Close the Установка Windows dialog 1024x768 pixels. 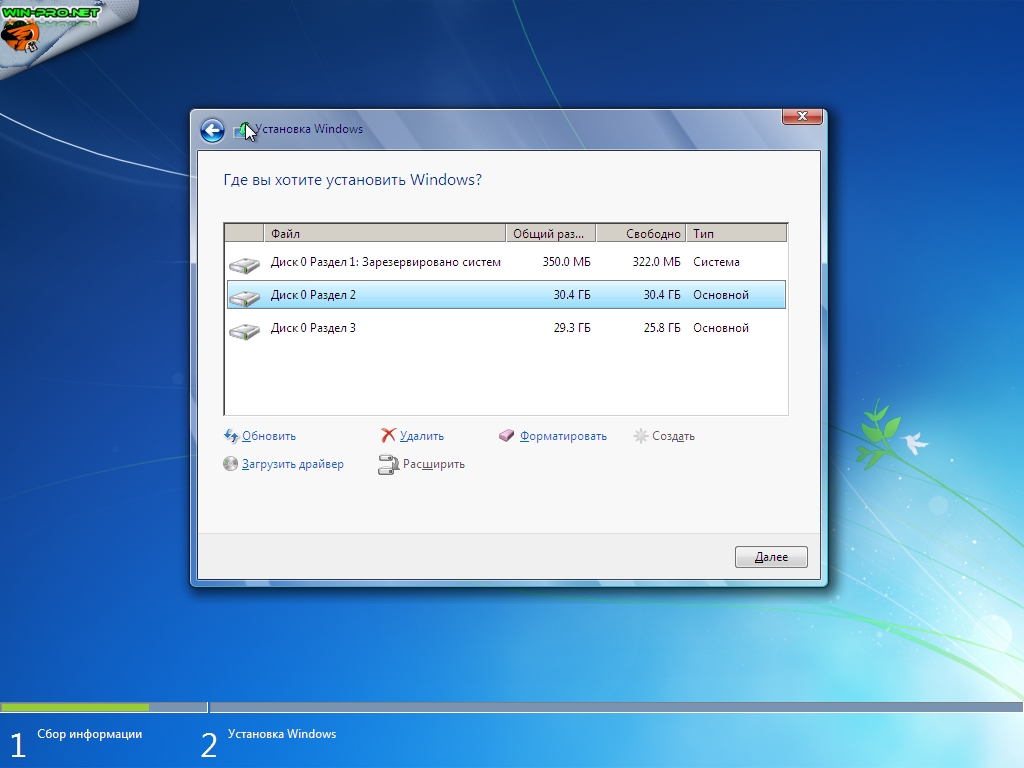pos(803,116)
